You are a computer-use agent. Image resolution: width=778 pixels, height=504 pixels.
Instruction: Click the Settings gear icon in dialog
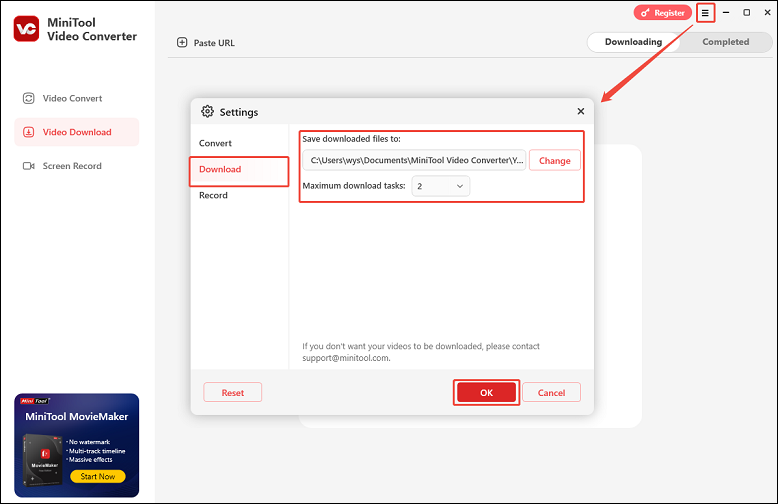tap(207, 112)
